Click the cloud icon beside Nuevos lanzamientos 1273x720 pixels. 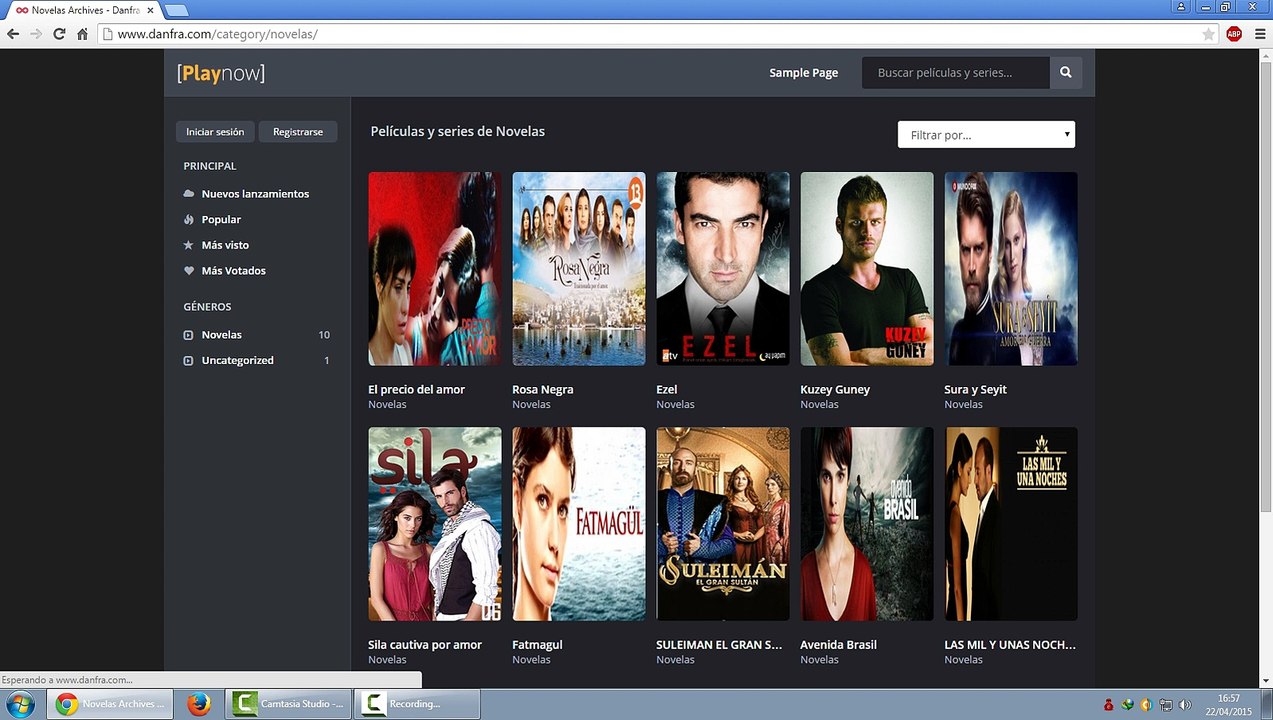[x=189, y=194]
